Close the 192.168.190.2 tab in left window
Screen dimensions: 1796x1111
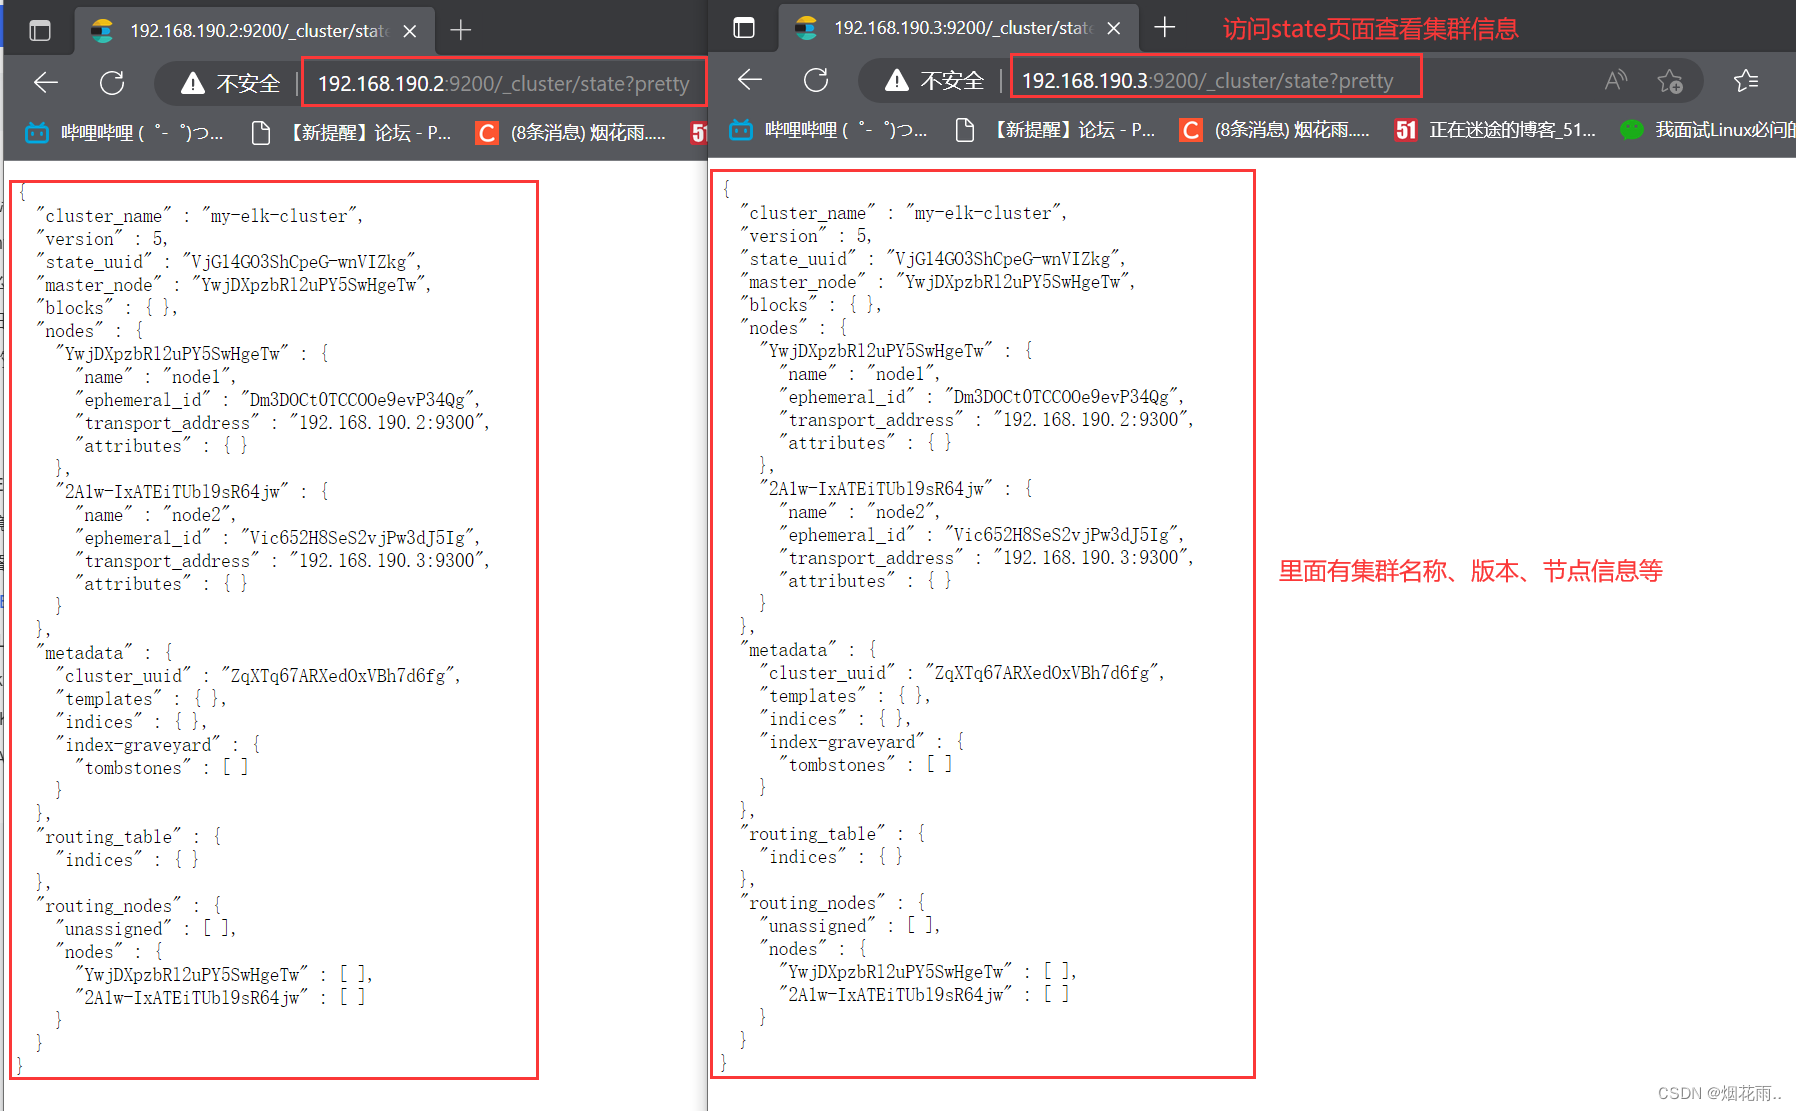410,31
